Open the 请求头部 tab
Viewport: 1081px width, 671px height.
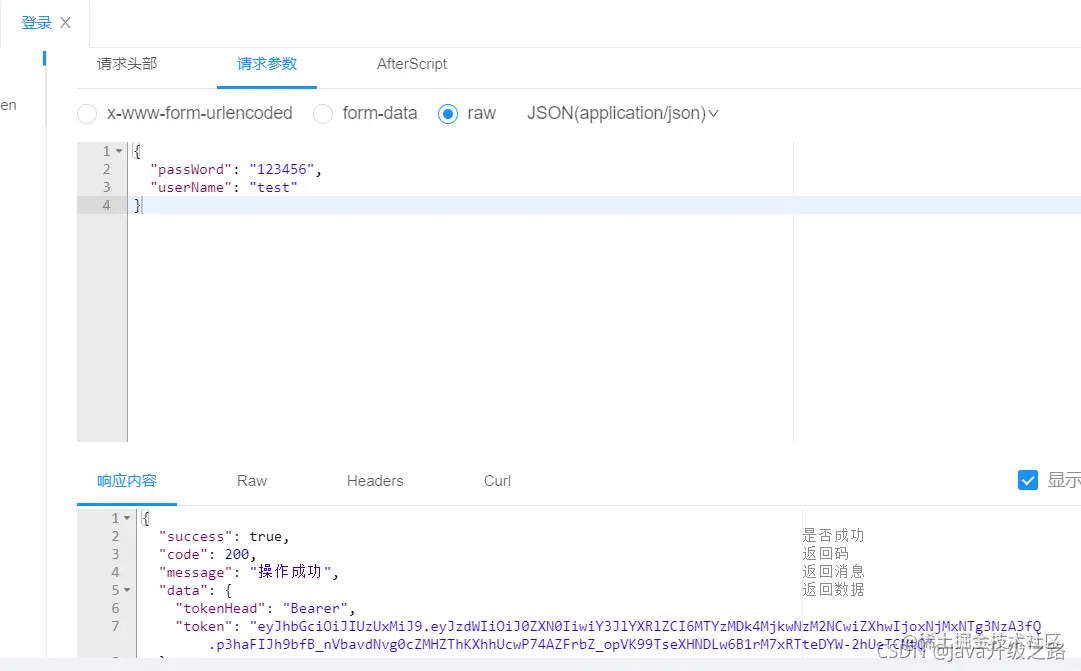tap(128, 63)
